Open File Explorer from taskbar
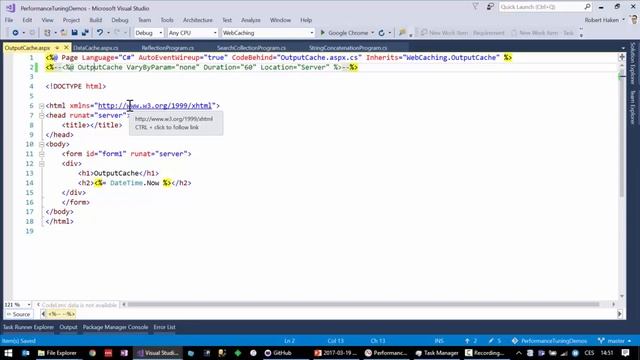Viewport: 640px width, 360px height. tap(57, 353)
